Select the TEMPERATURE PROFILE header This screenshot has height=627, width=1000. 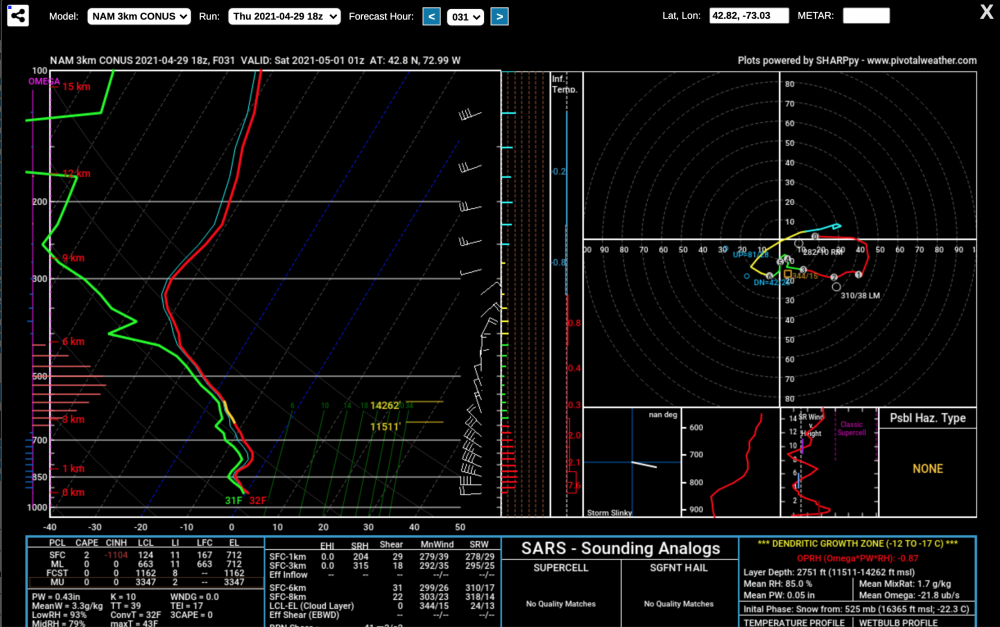790,621
